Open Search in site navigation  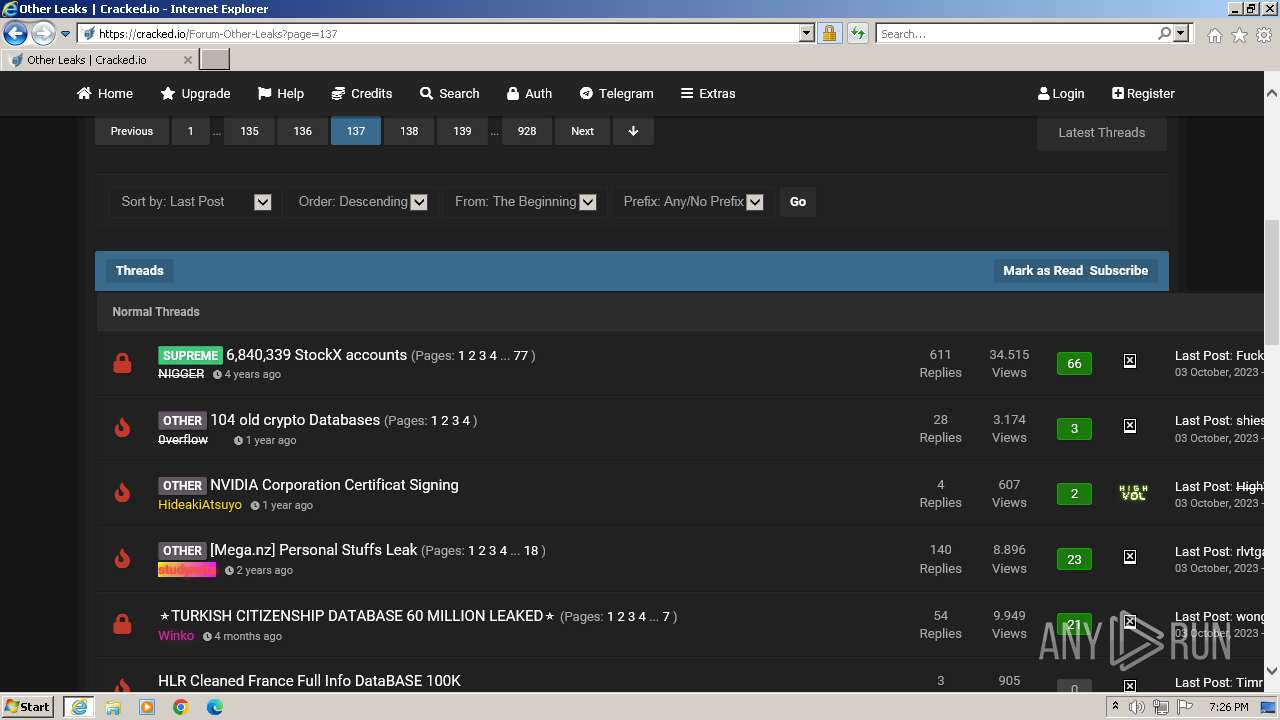449,93
